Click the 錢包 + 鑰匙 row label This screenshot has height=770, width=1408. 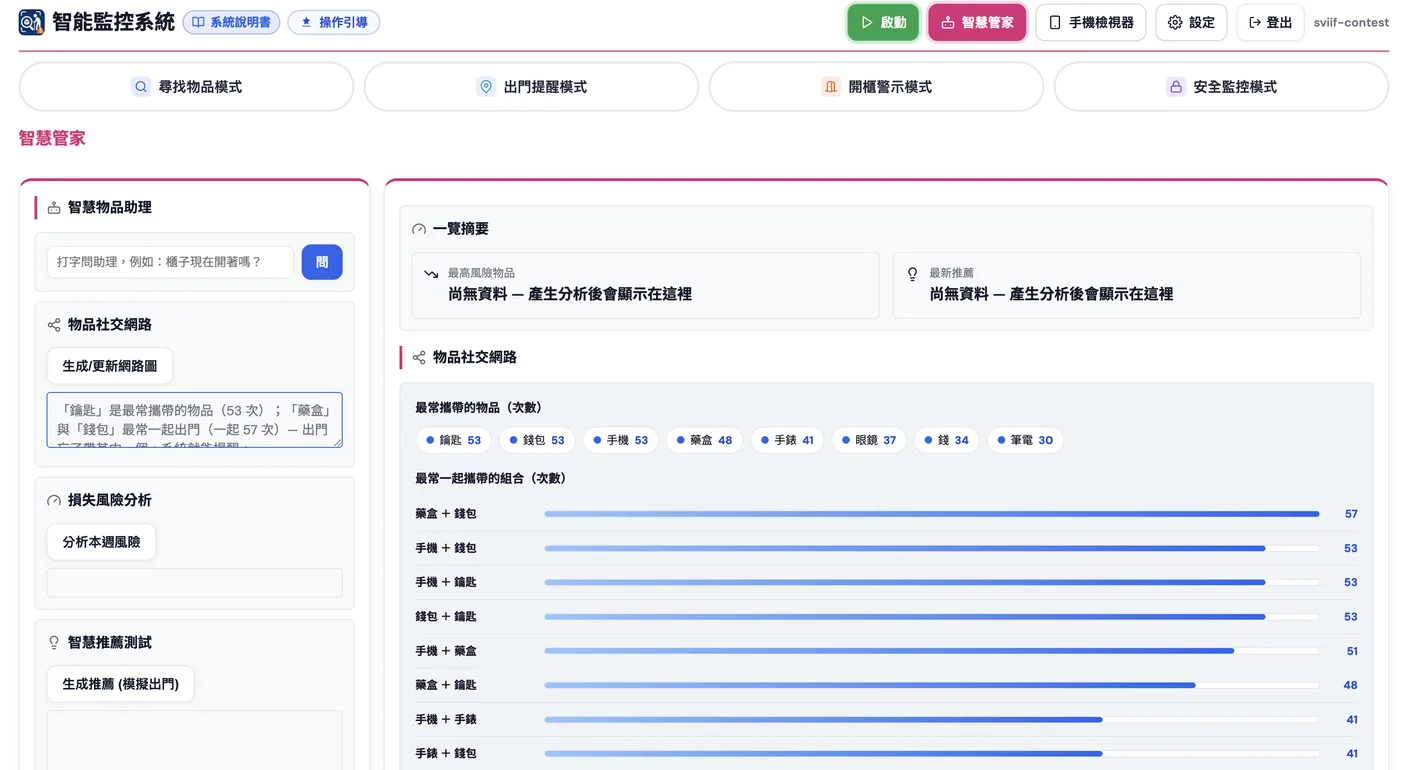(x=446, y=617)
